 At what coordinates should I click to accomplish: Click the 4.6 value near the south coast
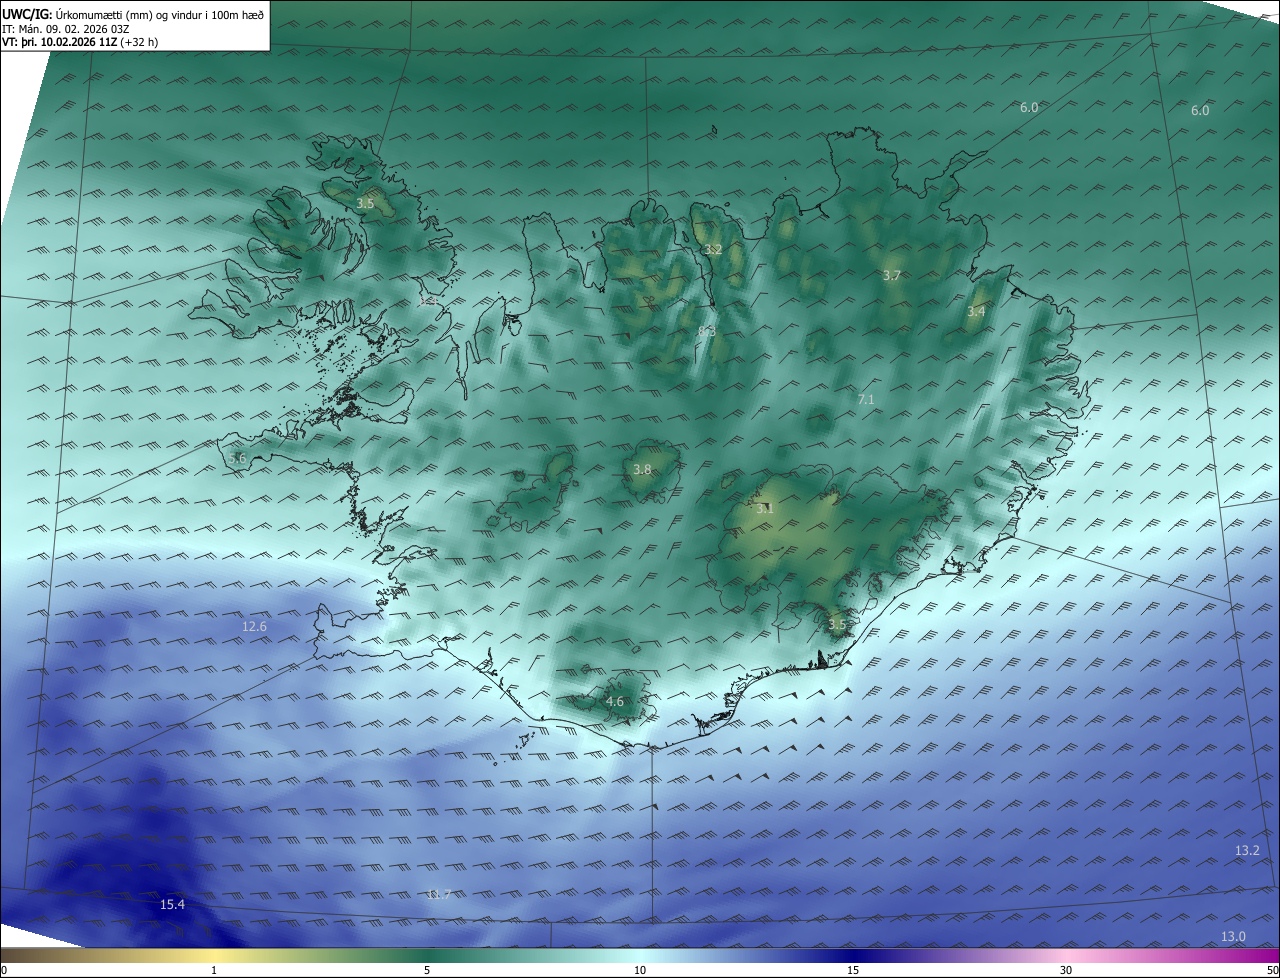[x=614, y=701]
